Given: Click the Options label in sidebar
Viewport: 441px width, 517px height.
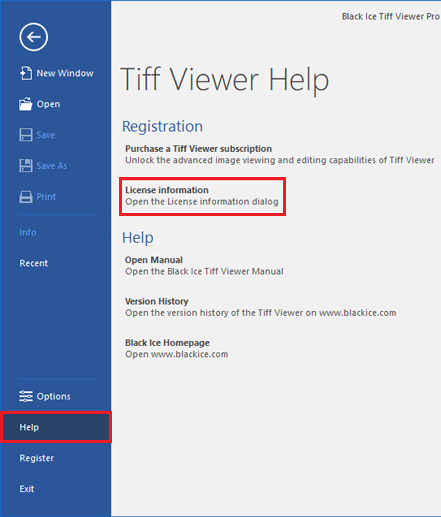Looking at the screenshot, I should [x=53, y=396].
